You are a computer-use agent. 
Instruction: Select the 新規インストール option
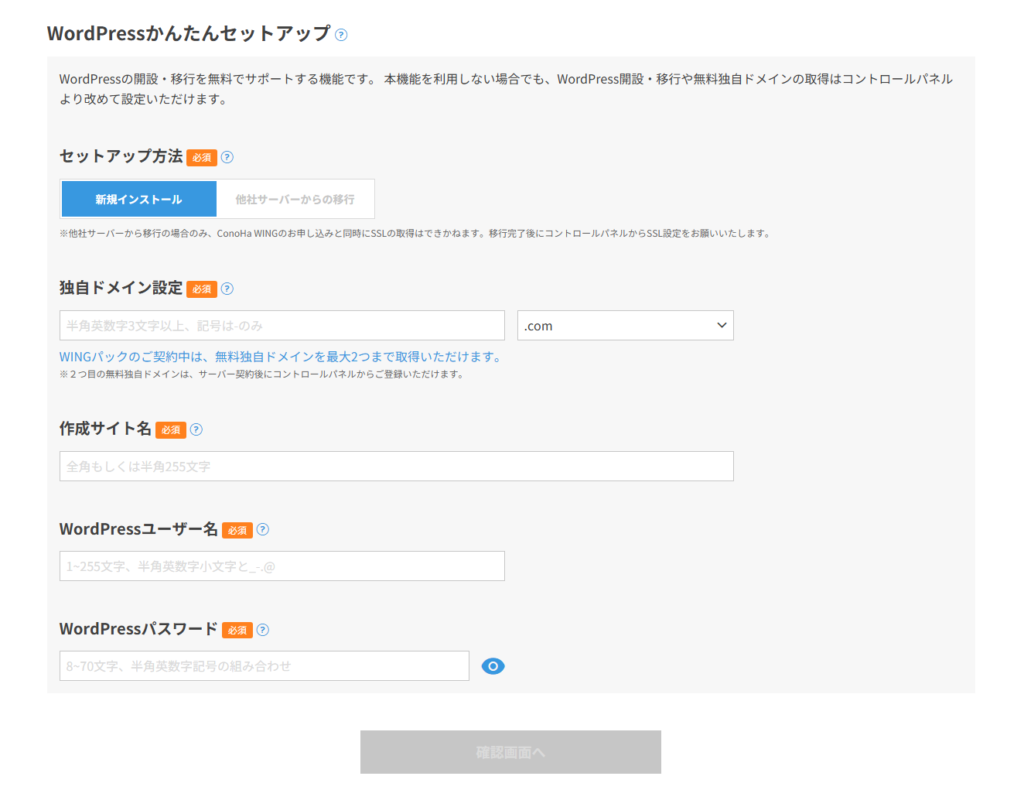[138, 198]
